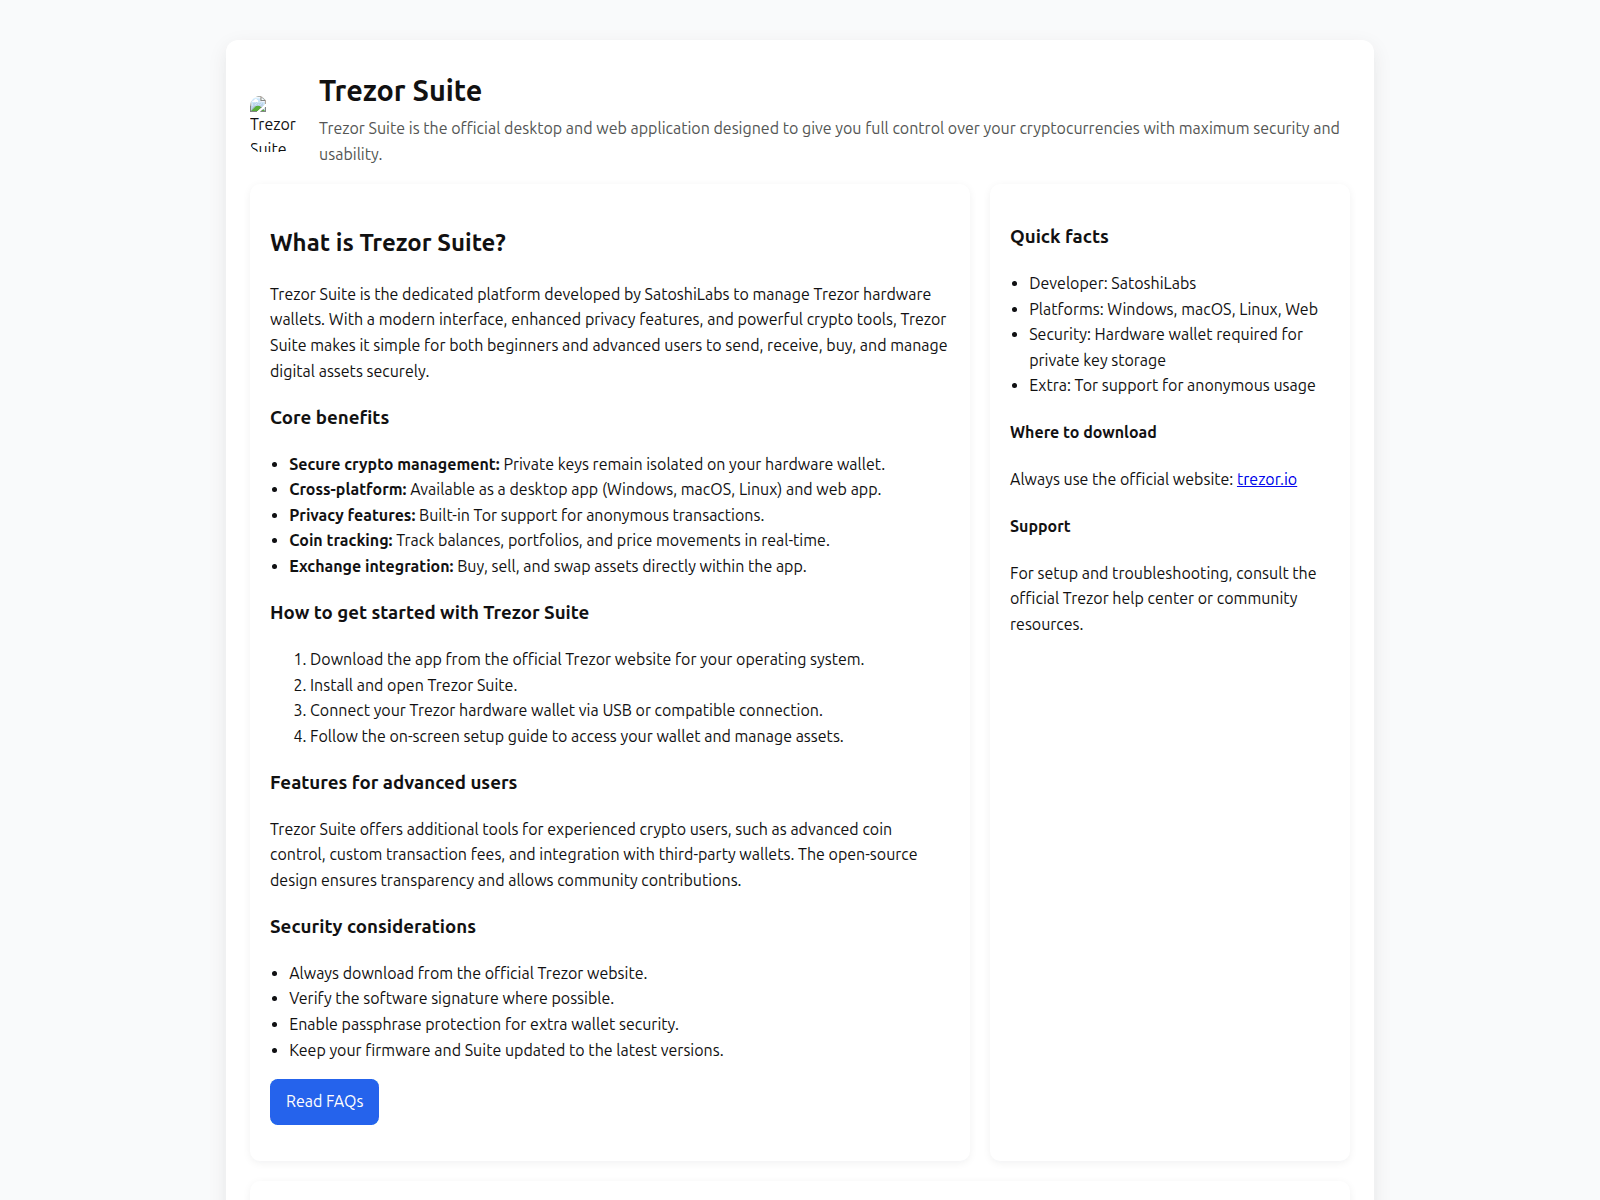Click the Support heading in sidebar
Screen dimensions: 1600x1200
pos(1040,526)
